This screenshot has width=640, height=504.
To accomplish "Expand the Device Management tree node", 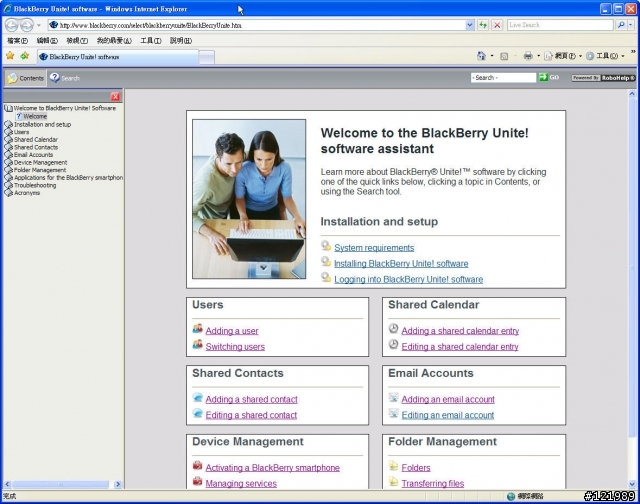I will [8, 162].
